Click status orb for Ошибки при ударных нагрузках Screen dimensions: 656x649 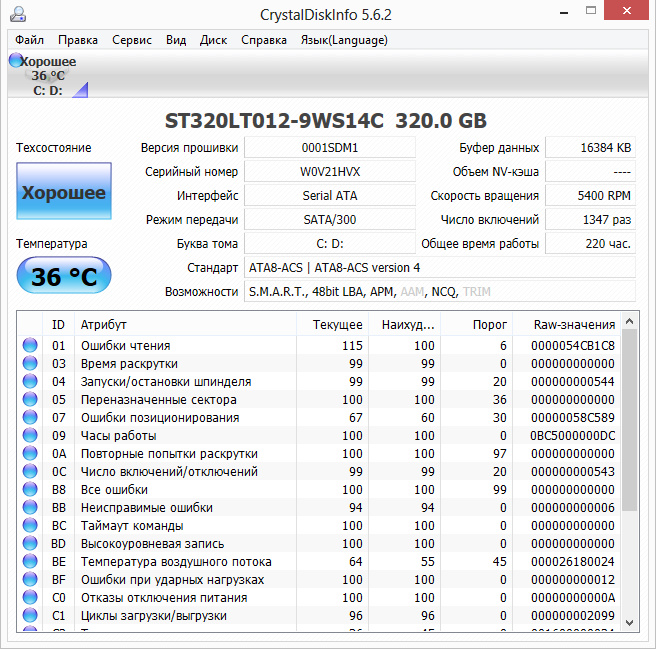(30, 579)
